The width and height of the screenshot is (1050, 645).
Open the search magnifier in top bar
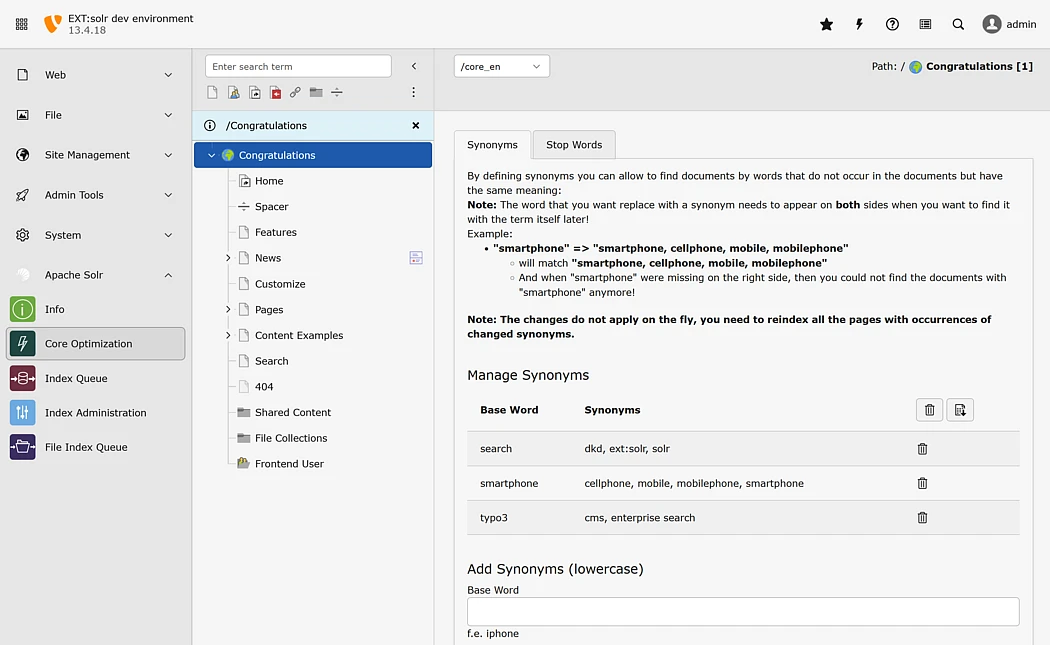coord(958,24)
